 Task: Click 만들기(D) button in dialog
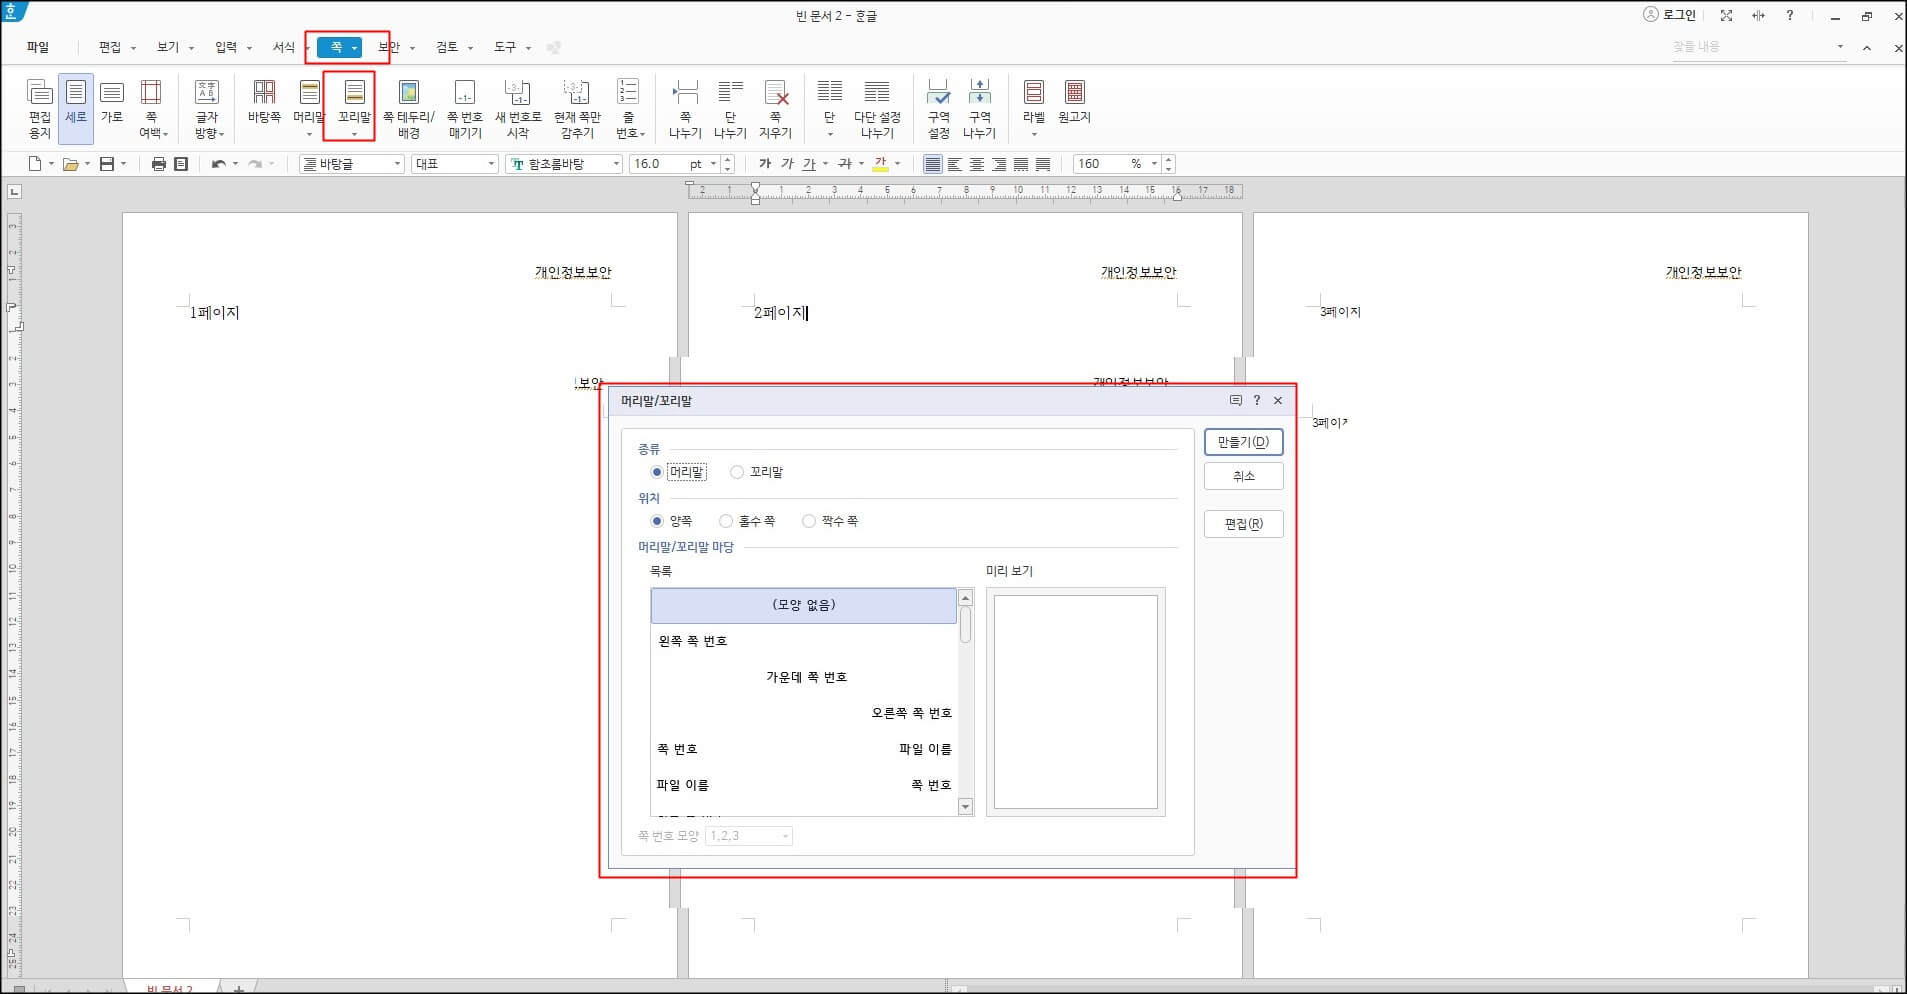[x=1243, y=442]
